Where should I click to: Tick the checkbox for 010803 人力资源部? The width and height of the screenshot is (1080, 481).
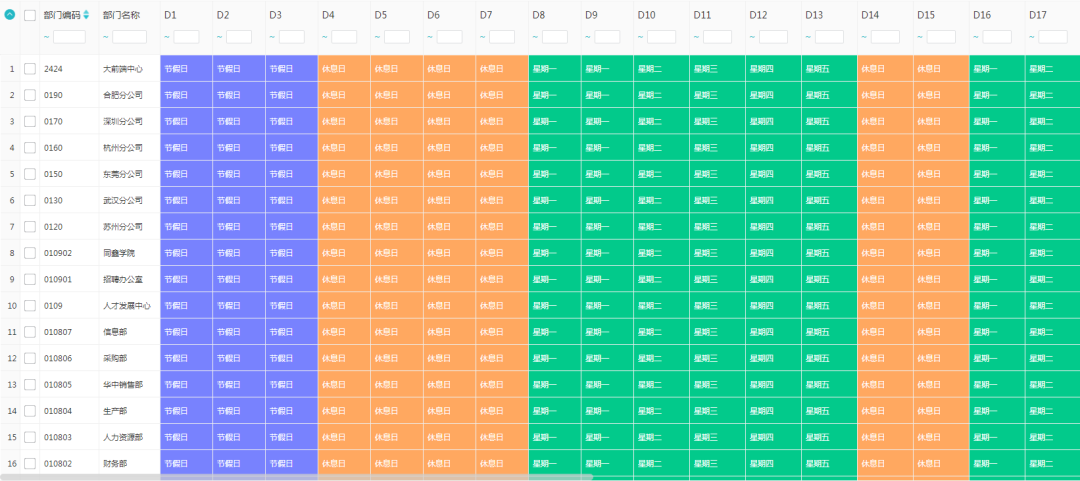point(30,437)
